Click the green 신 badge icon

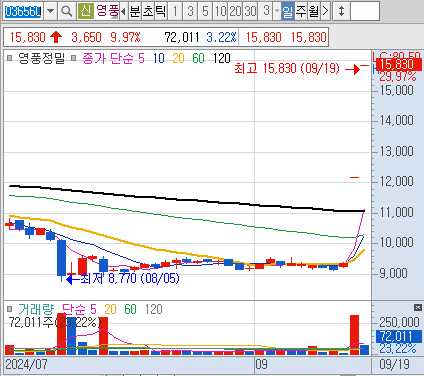[x=86, y=11]
